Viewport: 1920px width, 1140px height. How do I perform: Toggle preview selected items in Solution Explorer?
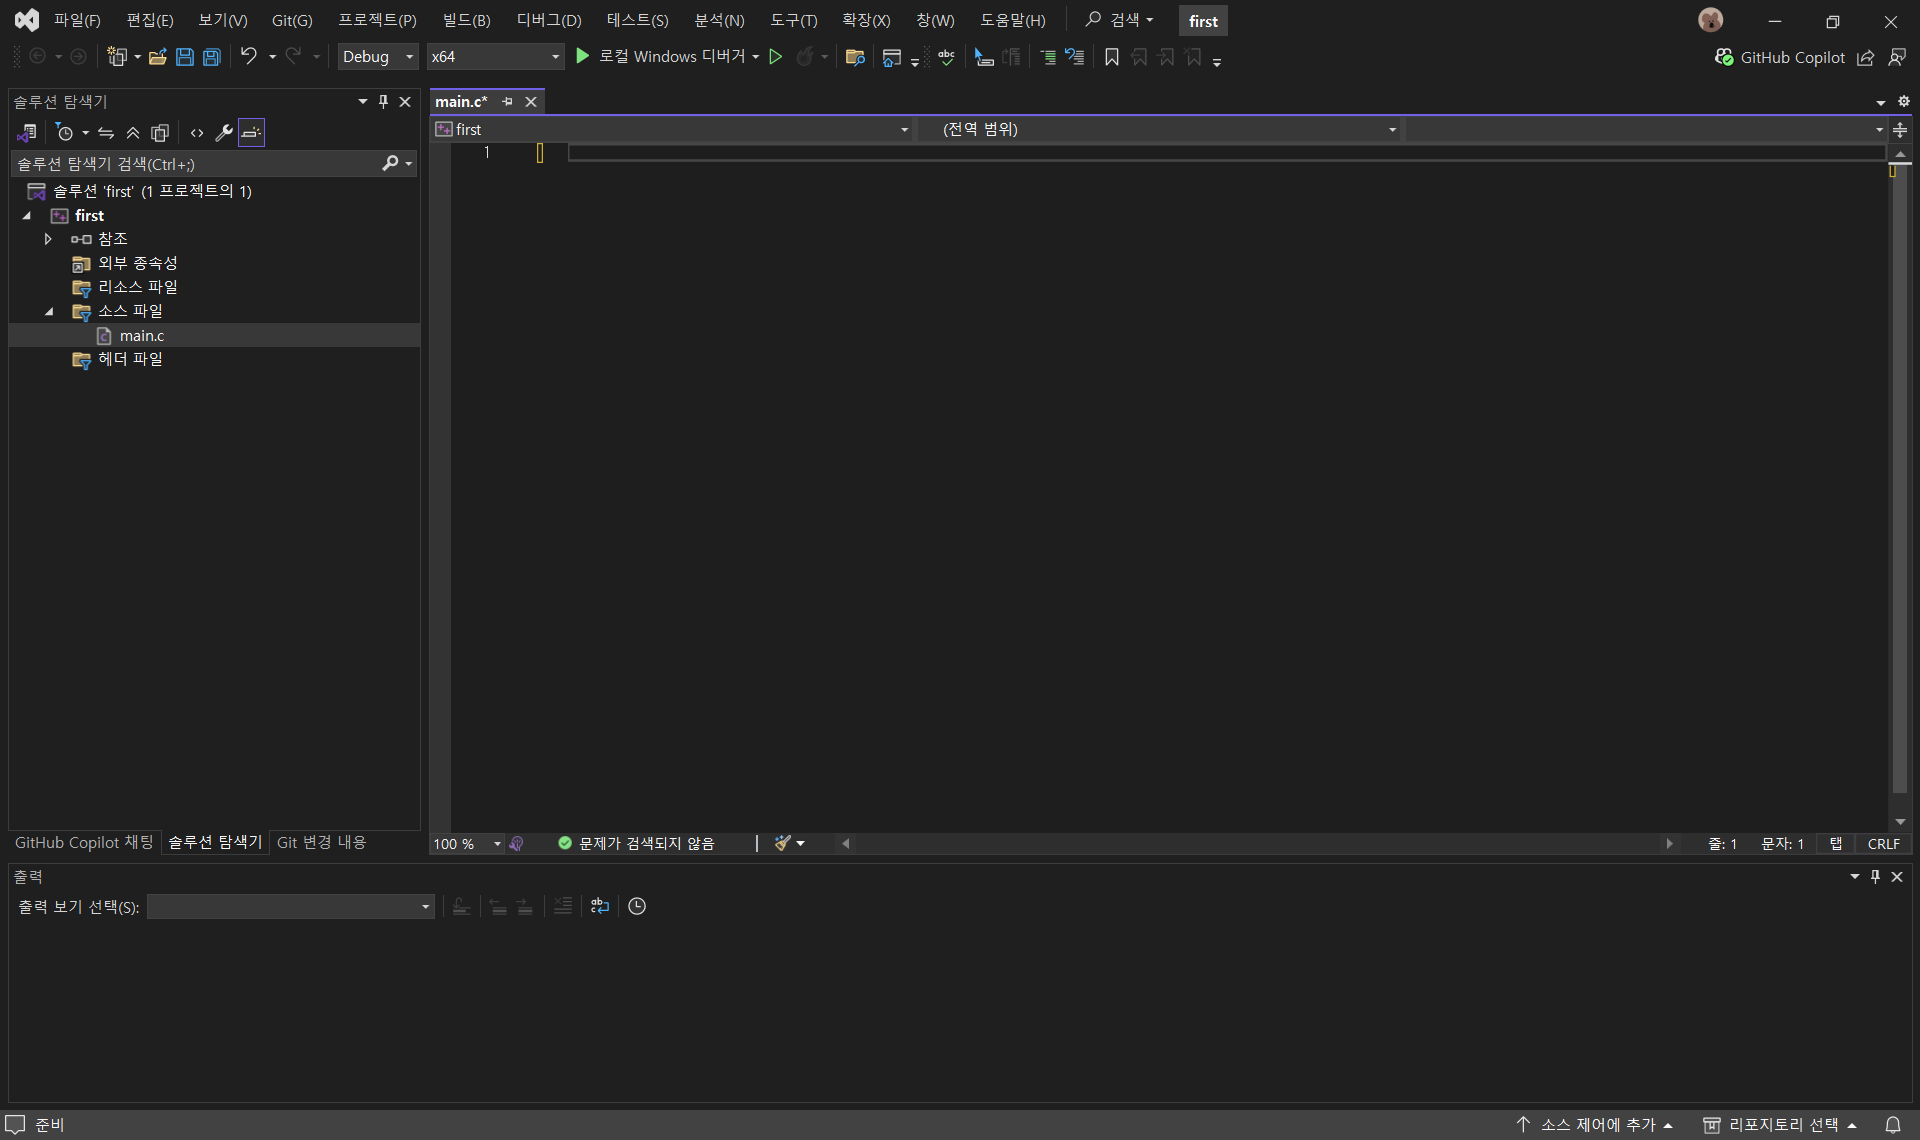[x=251, y=132]
